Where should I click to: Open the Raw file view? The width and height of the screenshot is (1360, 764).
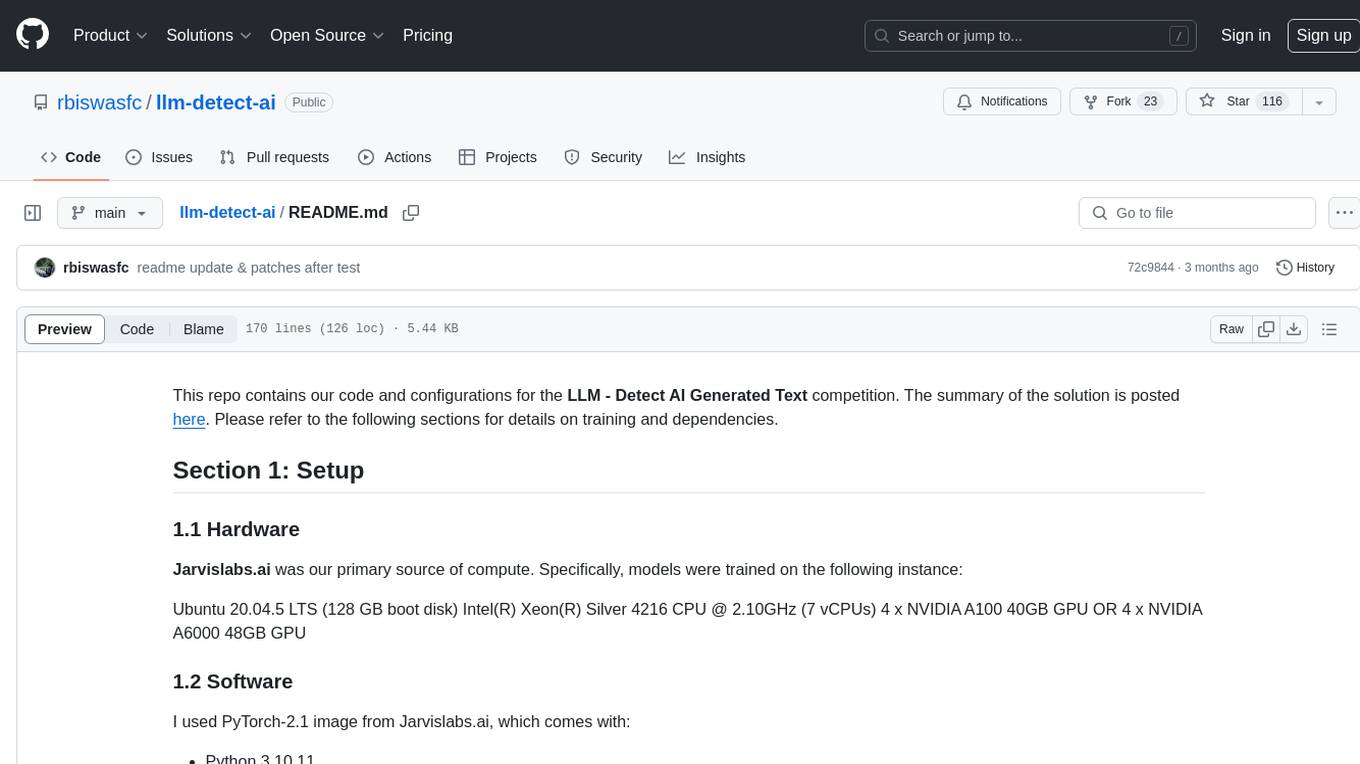click(x=1232, y=329)
